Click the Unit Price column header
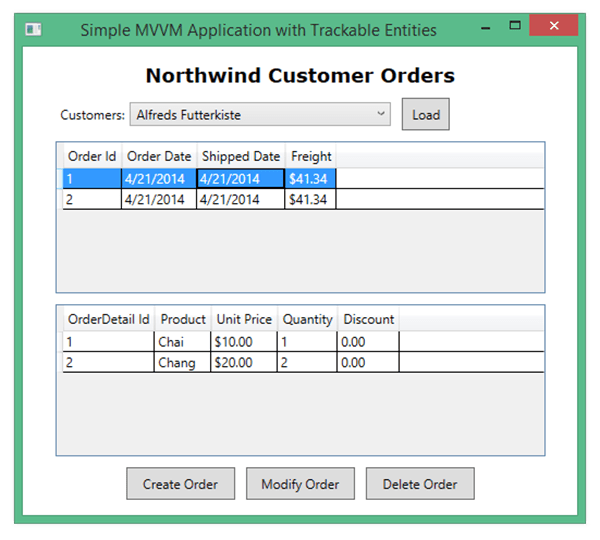Viewport: 600px width, 540px height. pyautogui.click(x=243, y=320)
